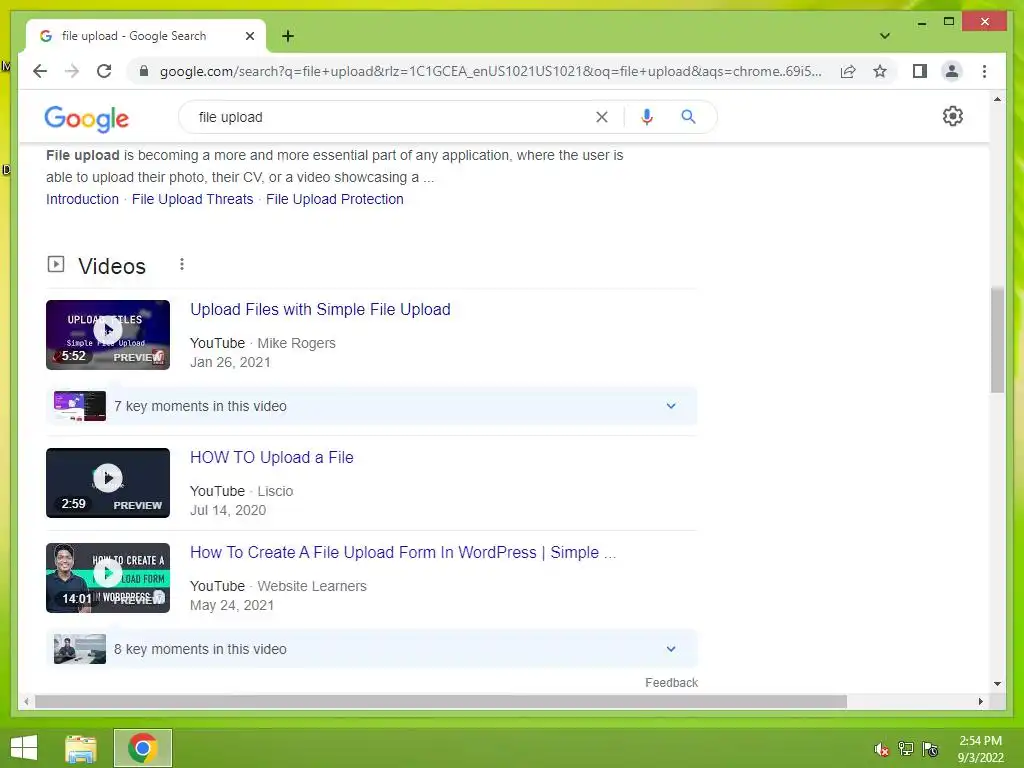Click the Google logo

[x=86, y=119]
